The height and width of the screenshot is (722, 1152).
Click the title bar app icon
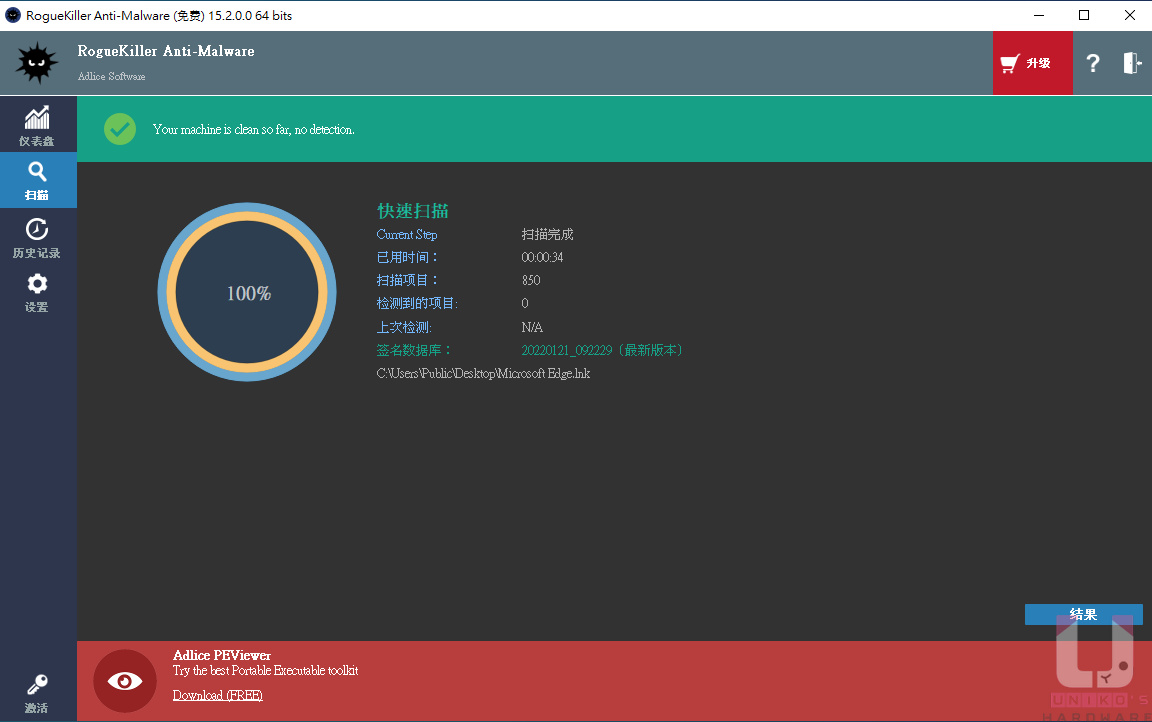pyautogui.click(x=12, y=15)
